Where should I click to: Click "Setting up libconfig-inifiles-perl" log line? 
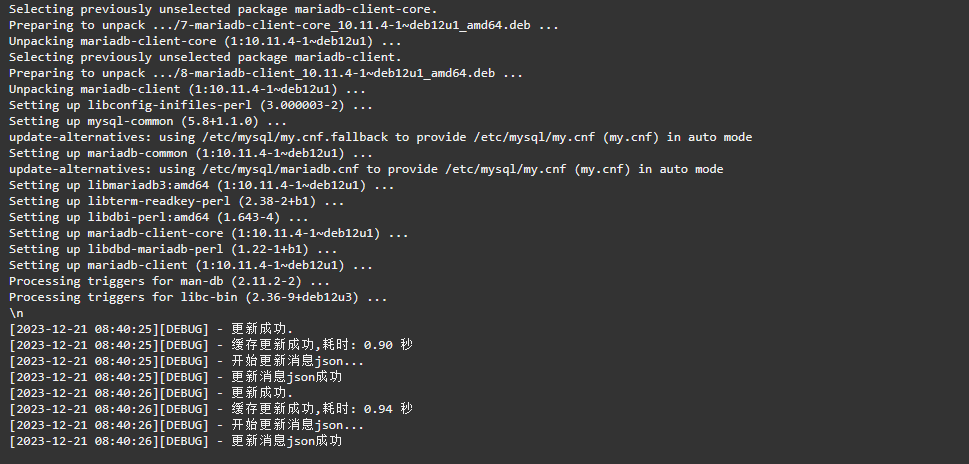tap(191, 106)
